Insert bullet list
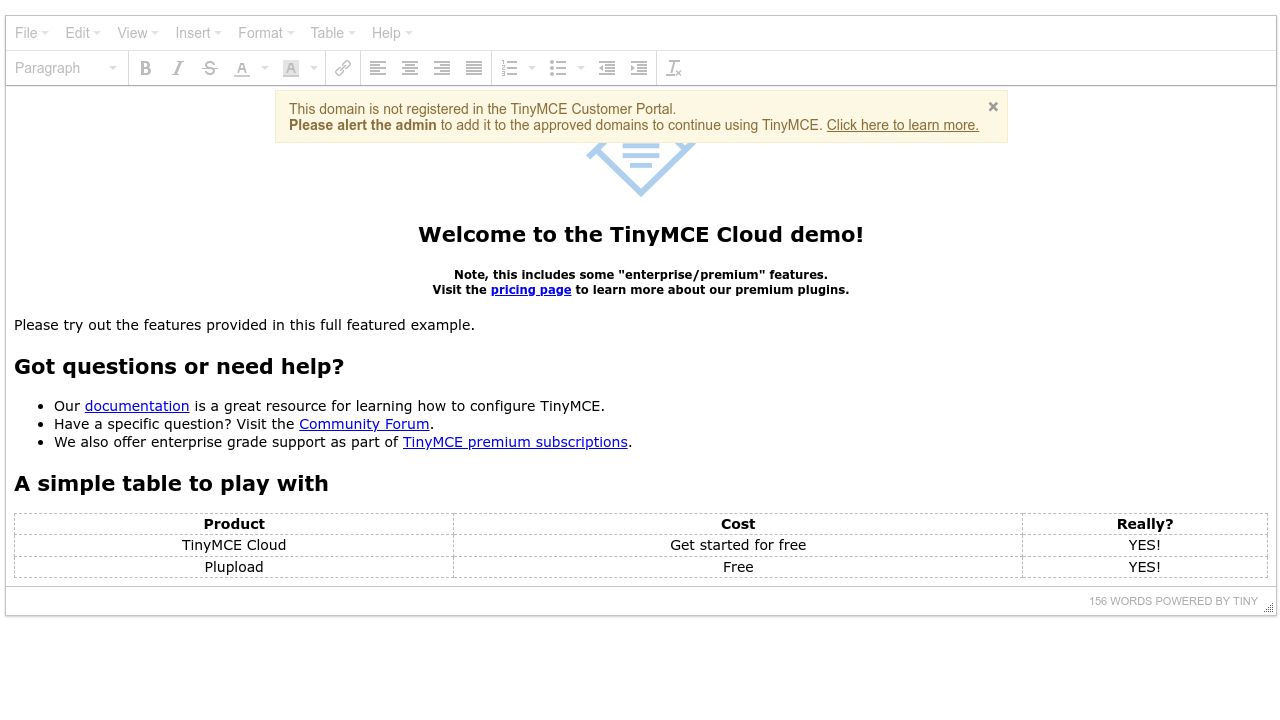Viewport: 1280px width, 720px height. [x=559, y=68]
